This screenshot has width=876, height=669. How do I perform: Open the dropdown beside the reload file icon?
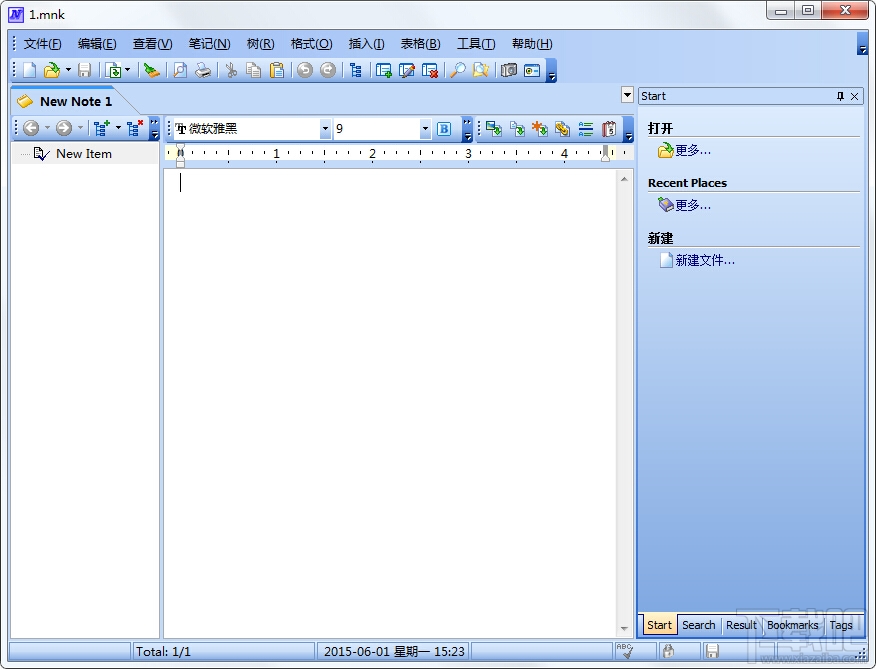127,70
